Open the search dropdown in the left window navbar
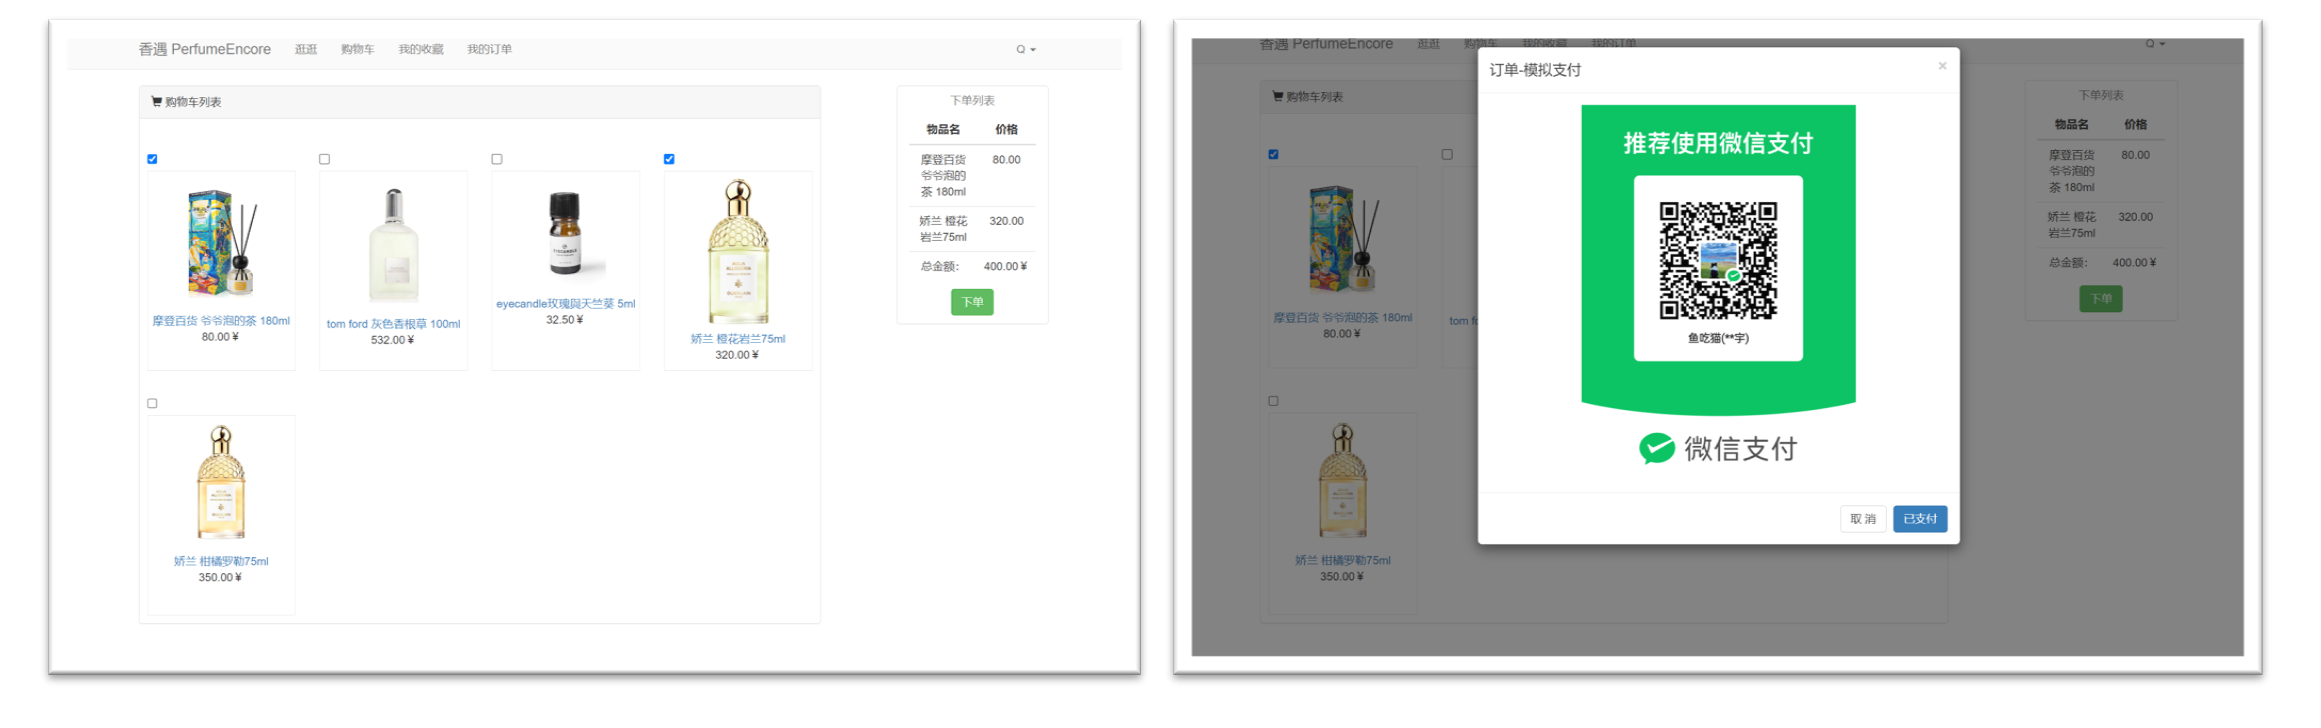The width and height of the screenshot is (2321, 728). (1026, 49)
